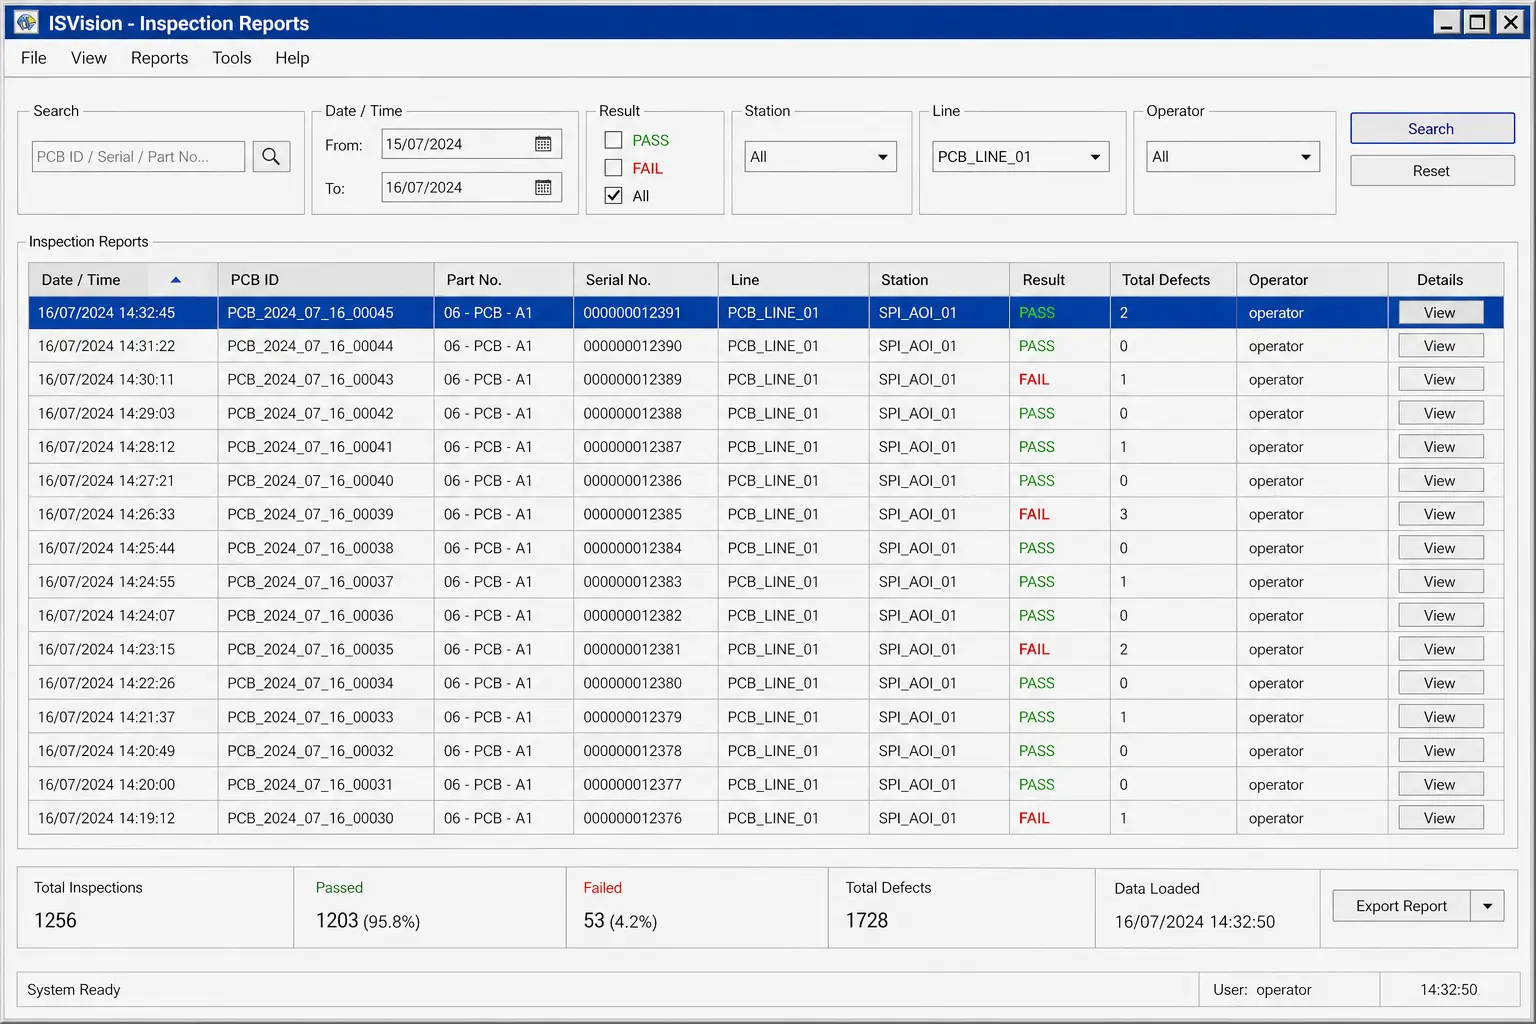This screenshot has width=1536, height=1024.
Task: Open the Reports menu
Action: 160,58
